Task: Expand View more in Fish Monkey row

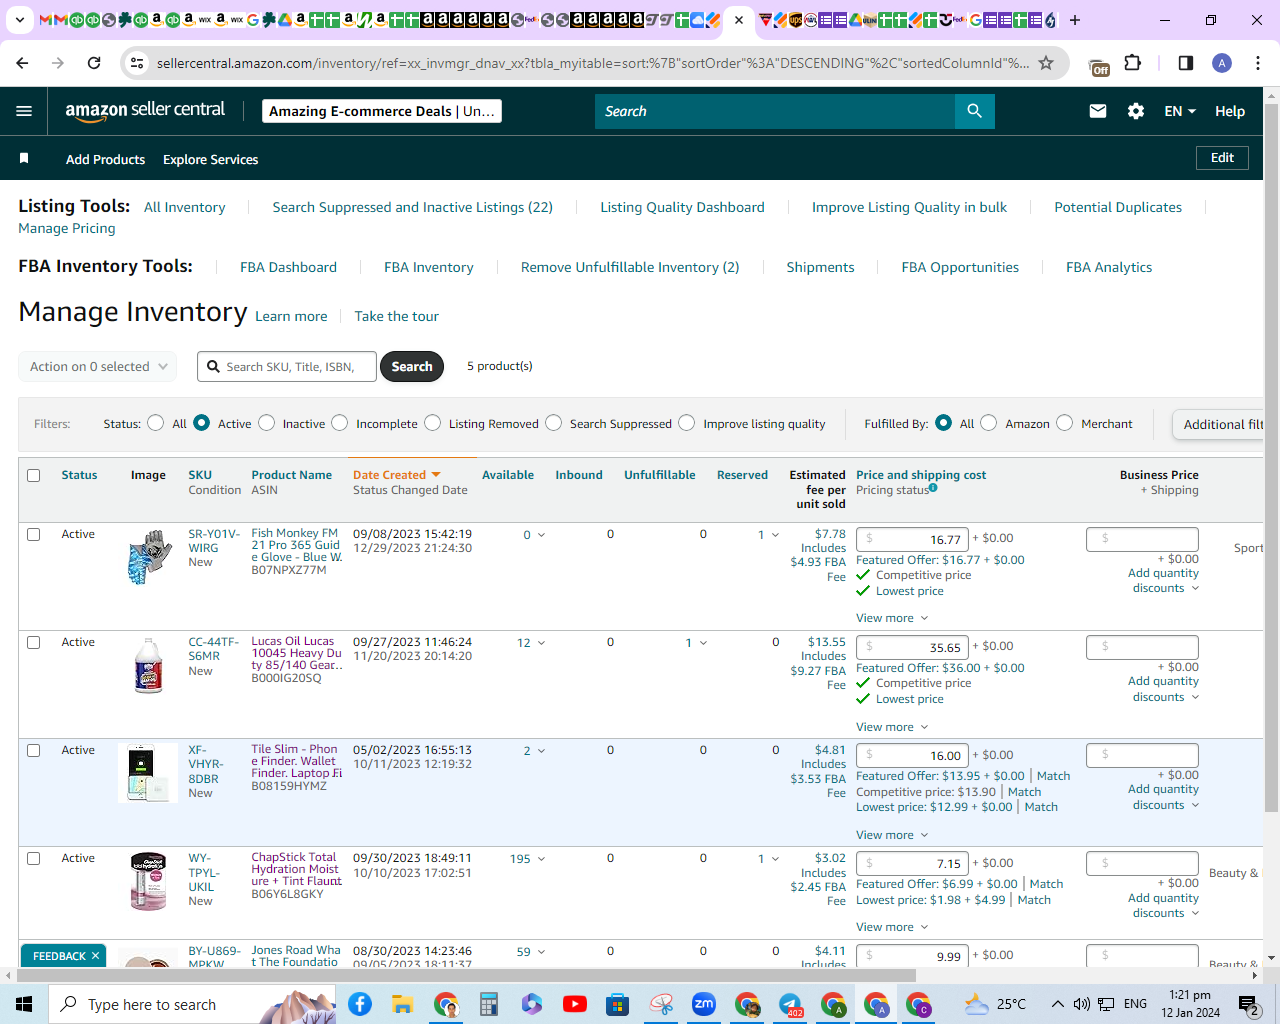Action: [892, 618]
